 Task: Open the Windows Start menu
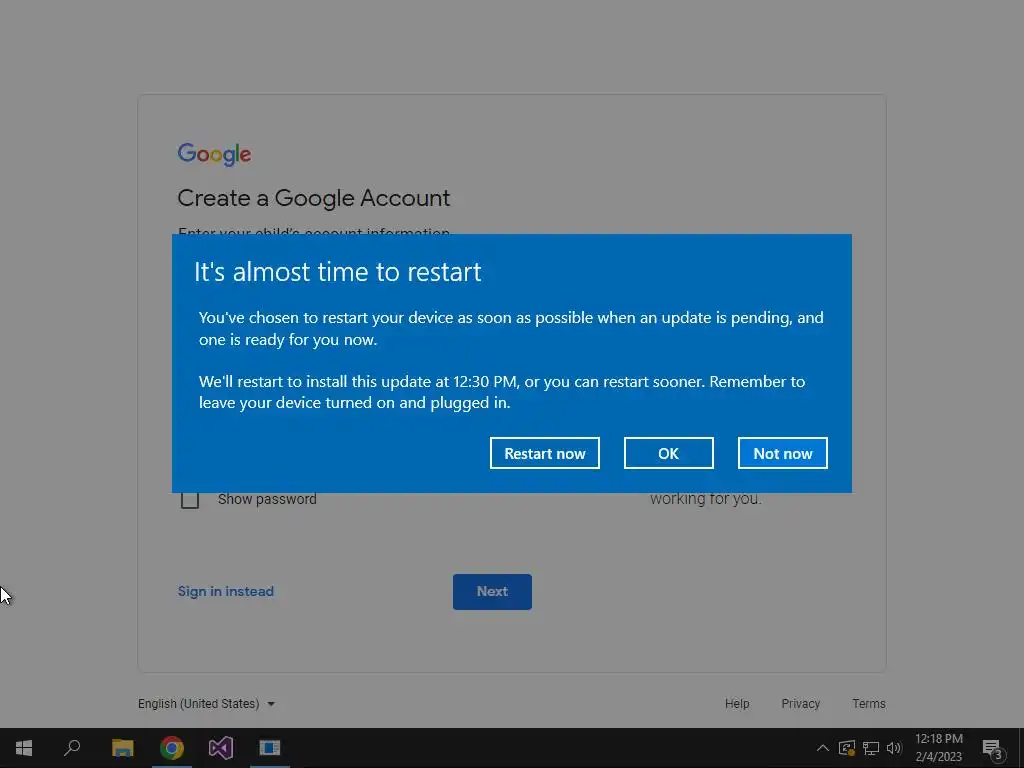(x=24, y=748)
